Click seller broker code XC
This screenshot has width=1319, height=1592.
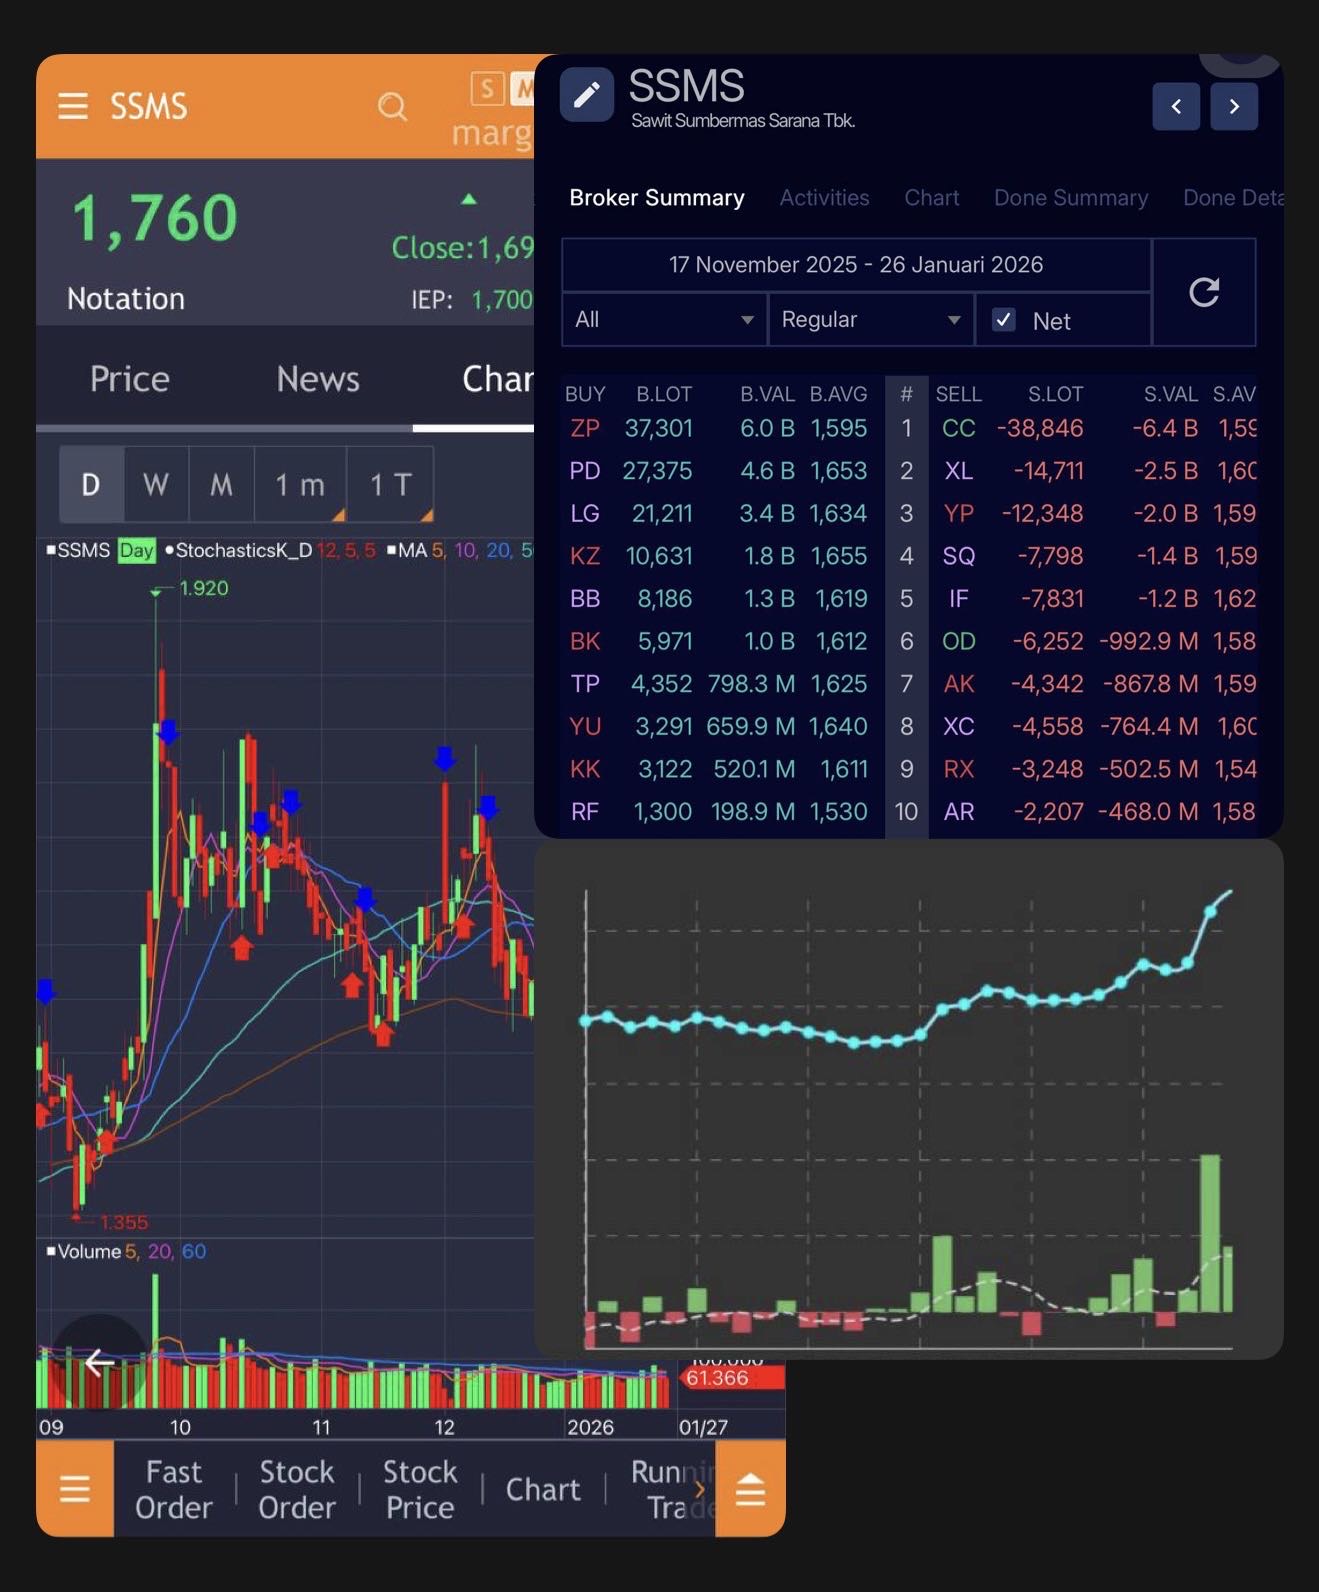(x=959, y=727)
